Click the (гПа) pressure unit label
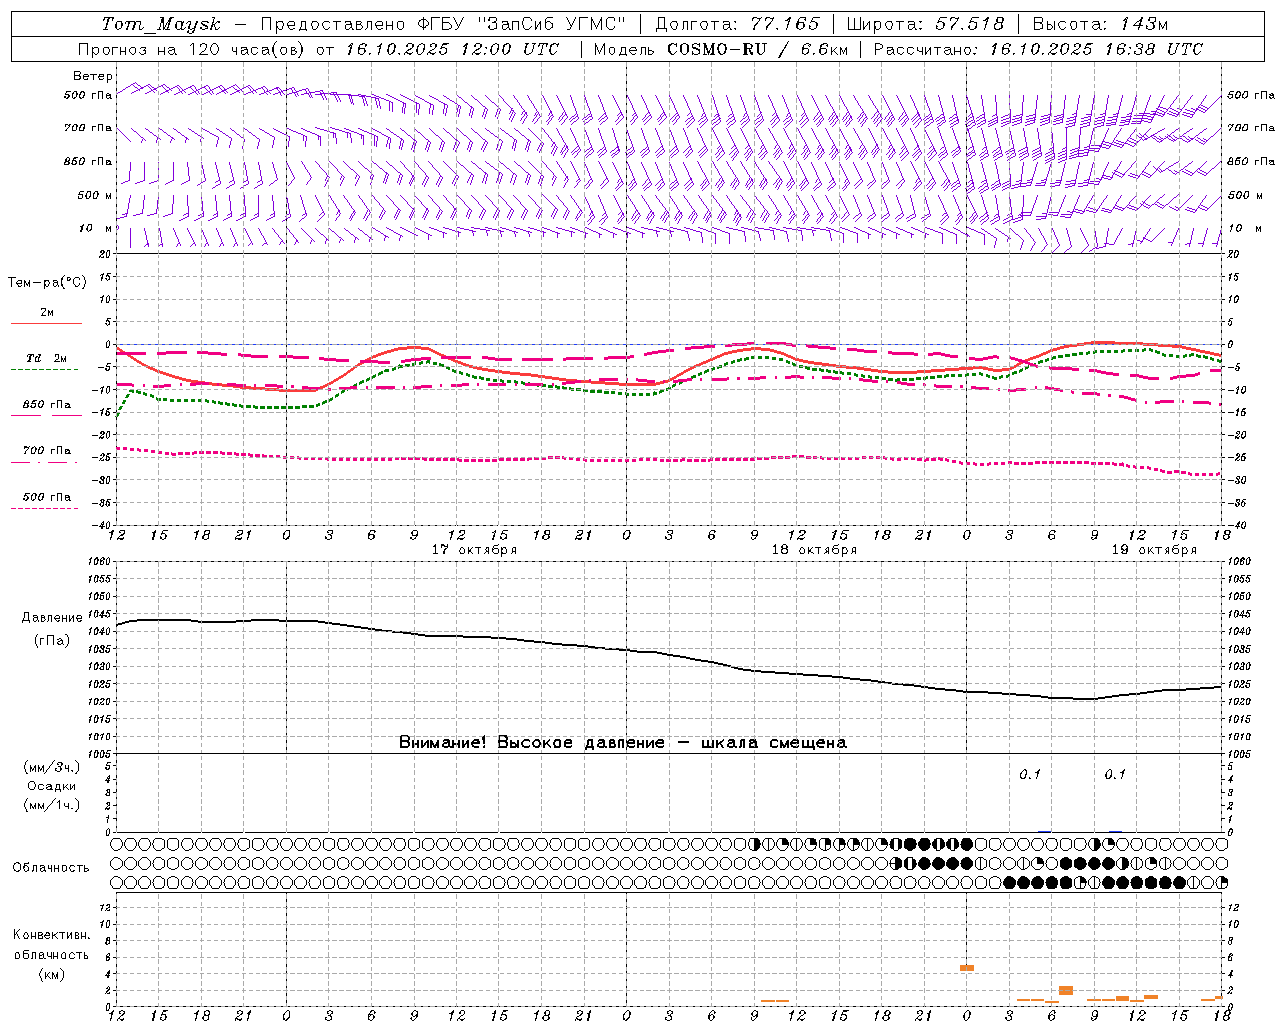This screenshot has width=1280, height=1024. pyautogui.click(x=52, y=641)
